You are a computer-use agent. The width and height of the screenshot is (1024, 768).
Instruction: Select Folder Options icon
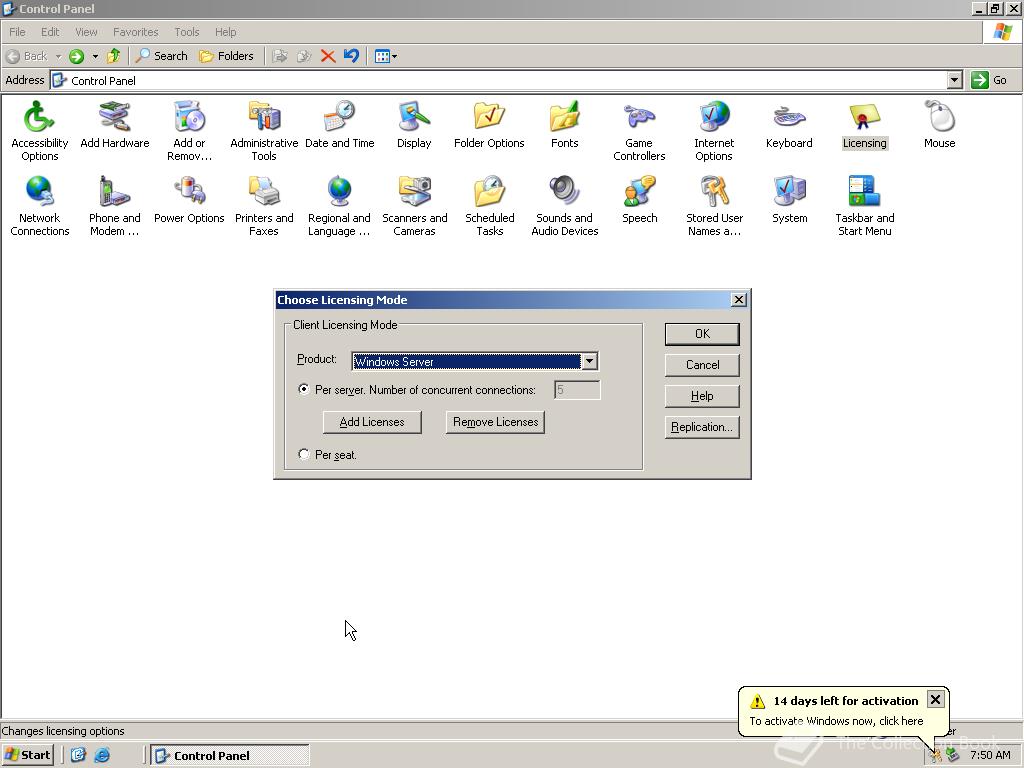tap(489, 124)
